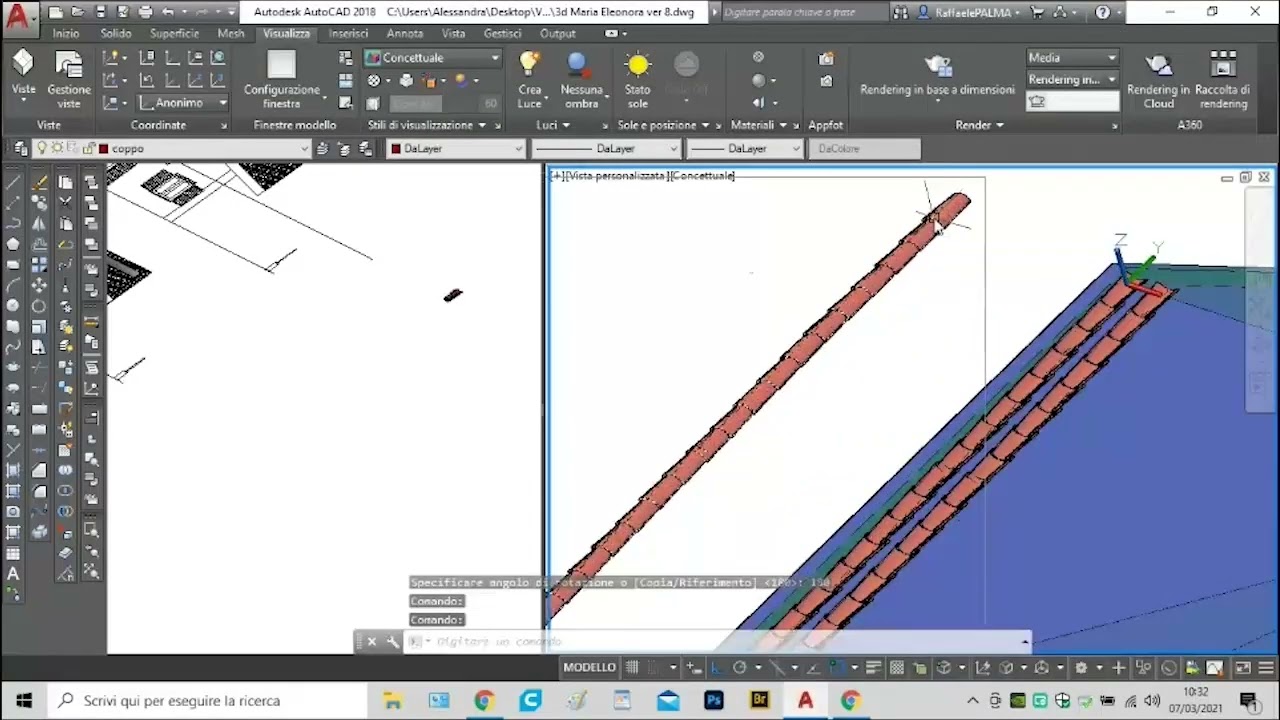Viewport: 1280px width, 720px height.
Task: Click the print icon in quick access toolbar
Action: [x=146, y=13]
